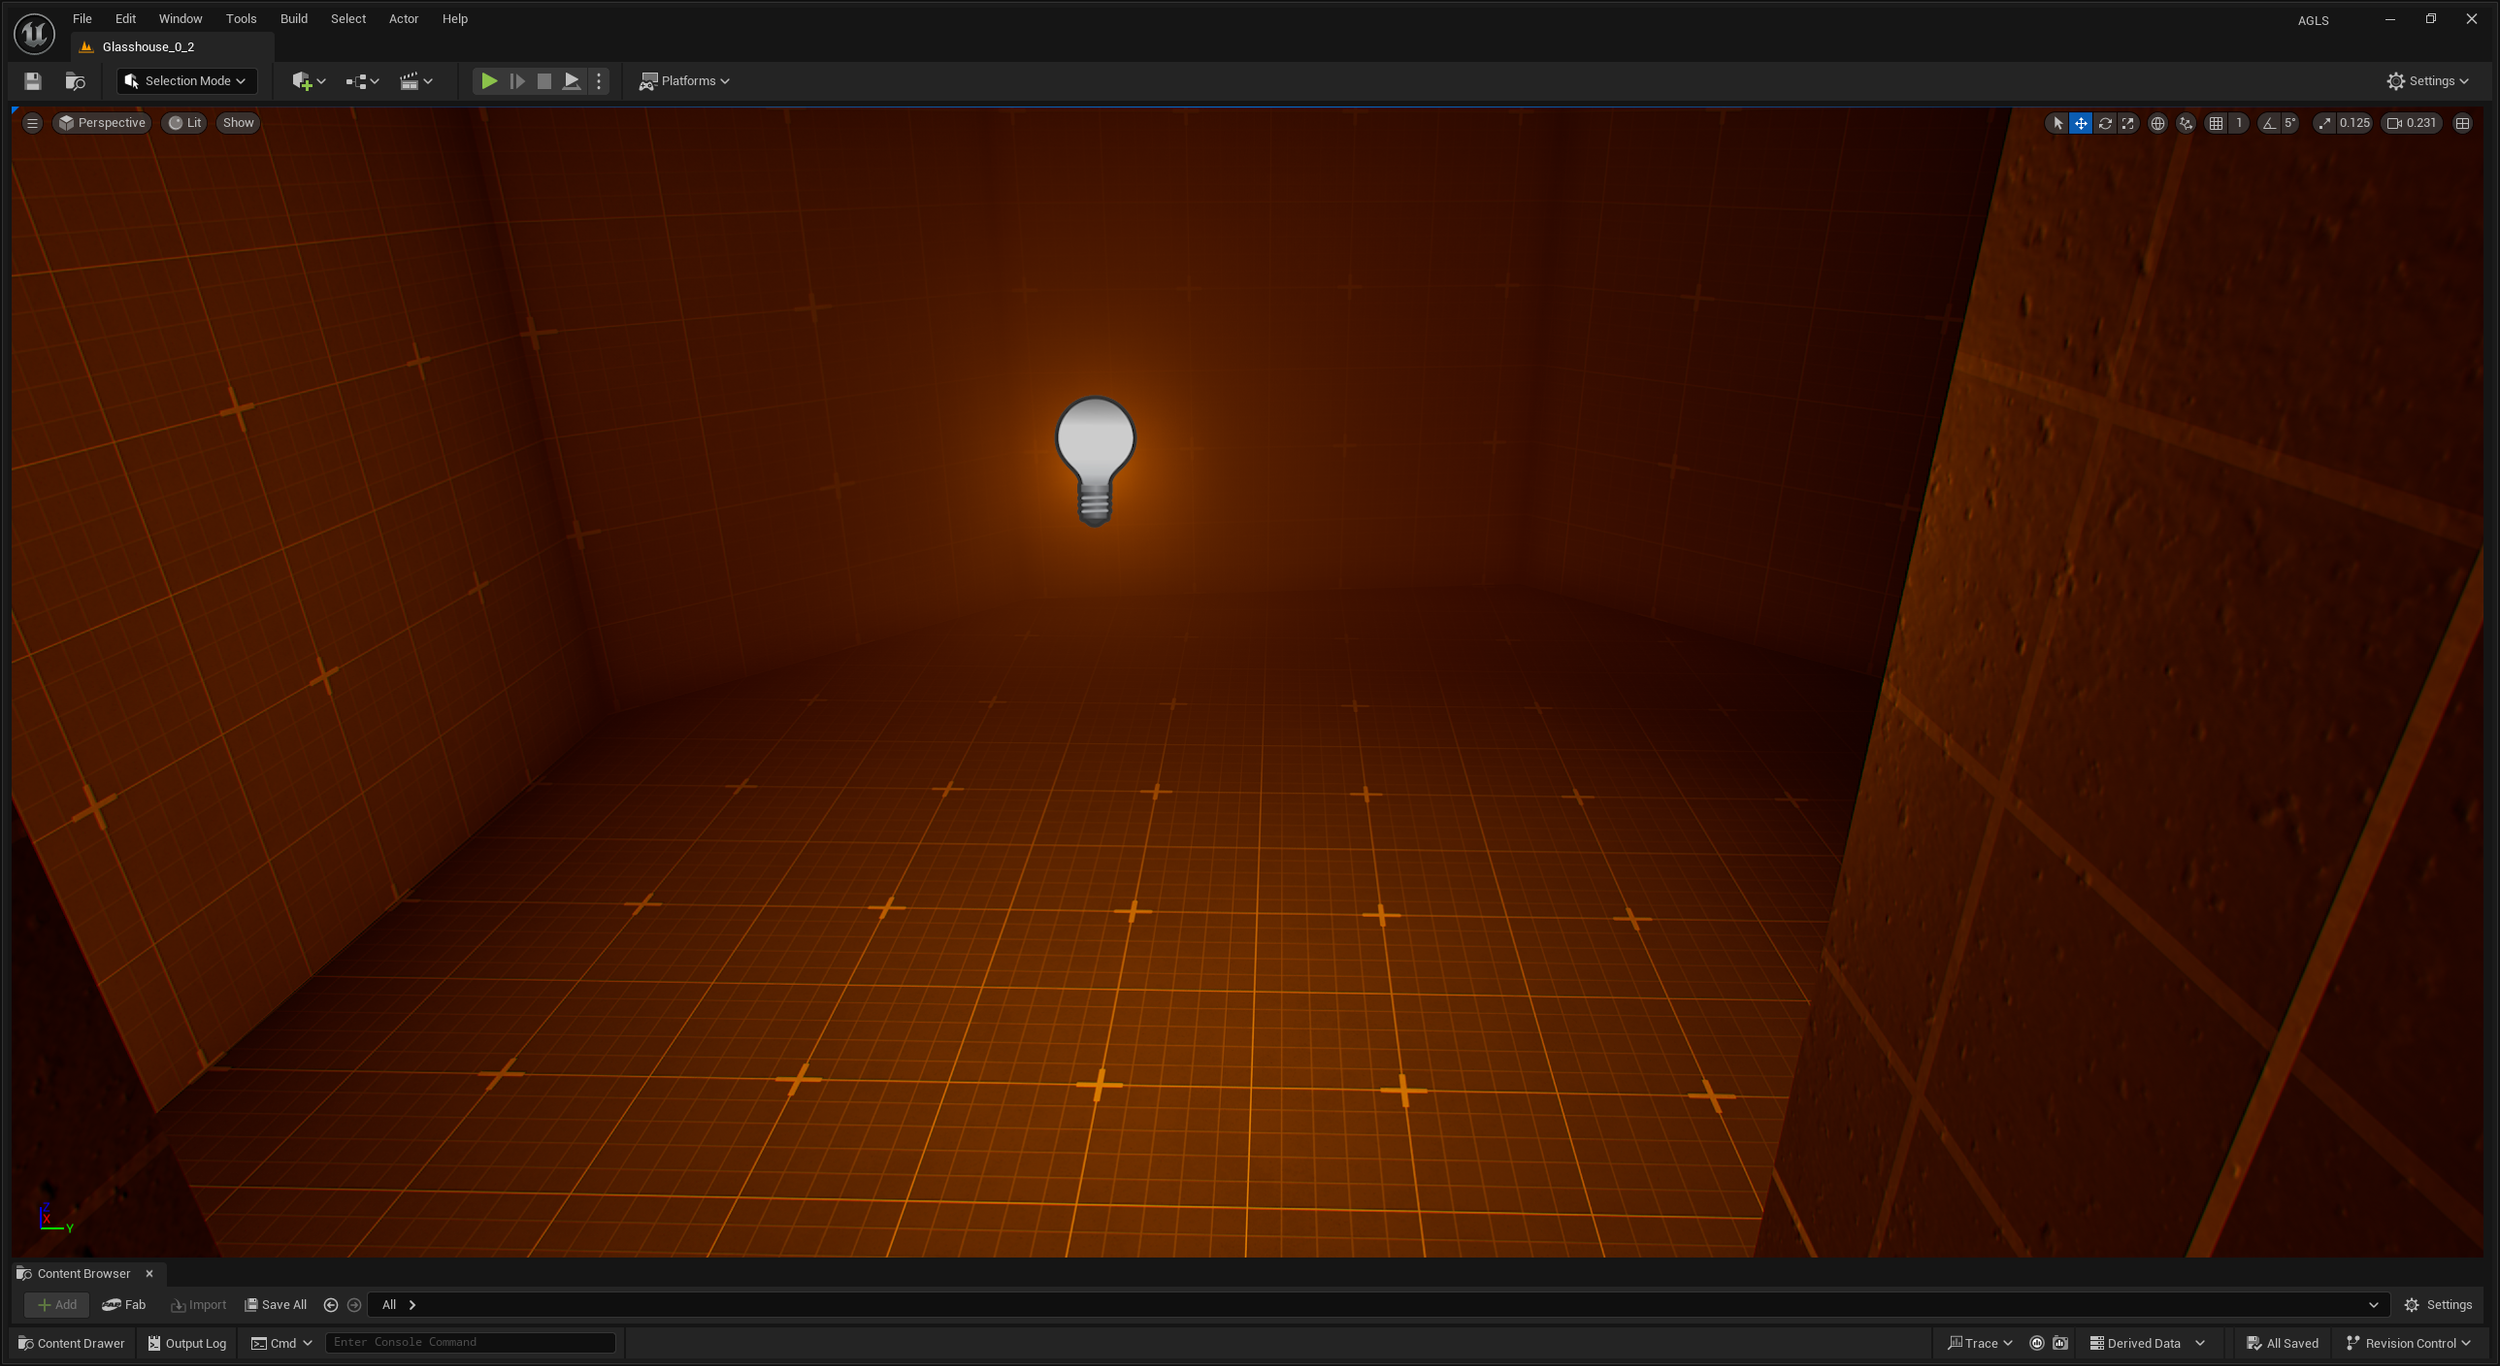Stop the play session
The width and height of the screenshot is (2500, 1366).
click(544, 81)
